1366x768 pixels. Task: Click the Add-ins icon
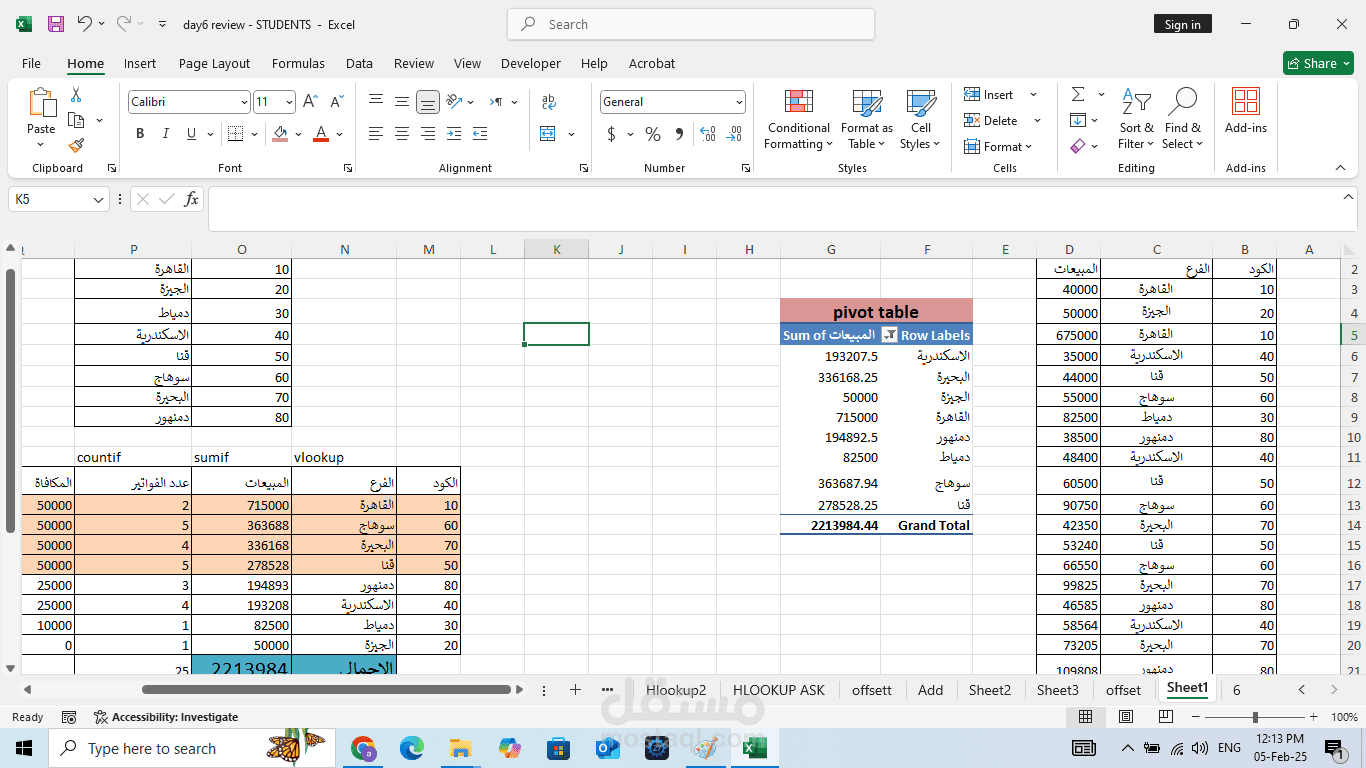[1246, 110]
